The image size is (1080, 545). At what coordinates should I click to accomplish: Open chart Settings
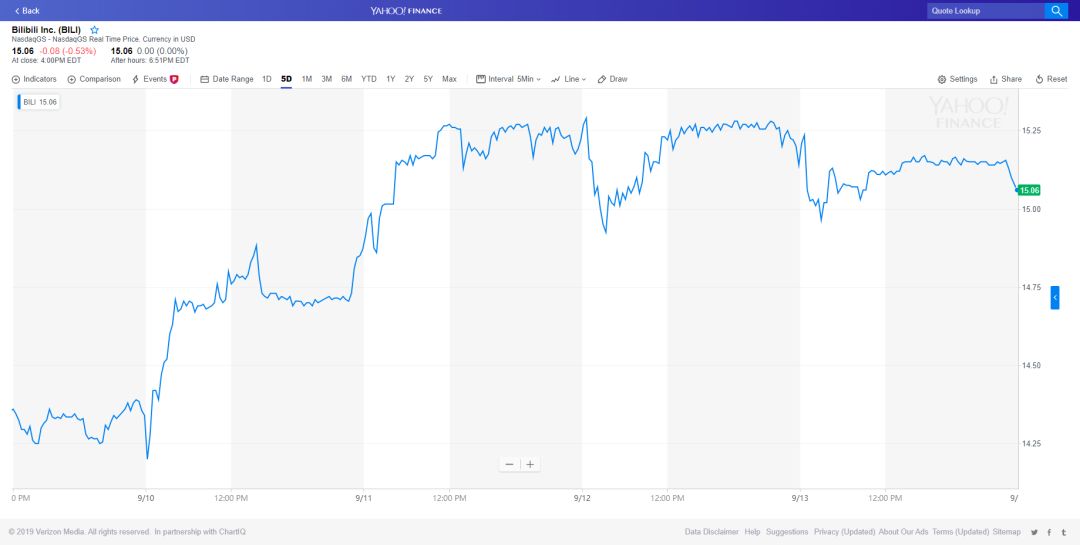pos(957,79)
